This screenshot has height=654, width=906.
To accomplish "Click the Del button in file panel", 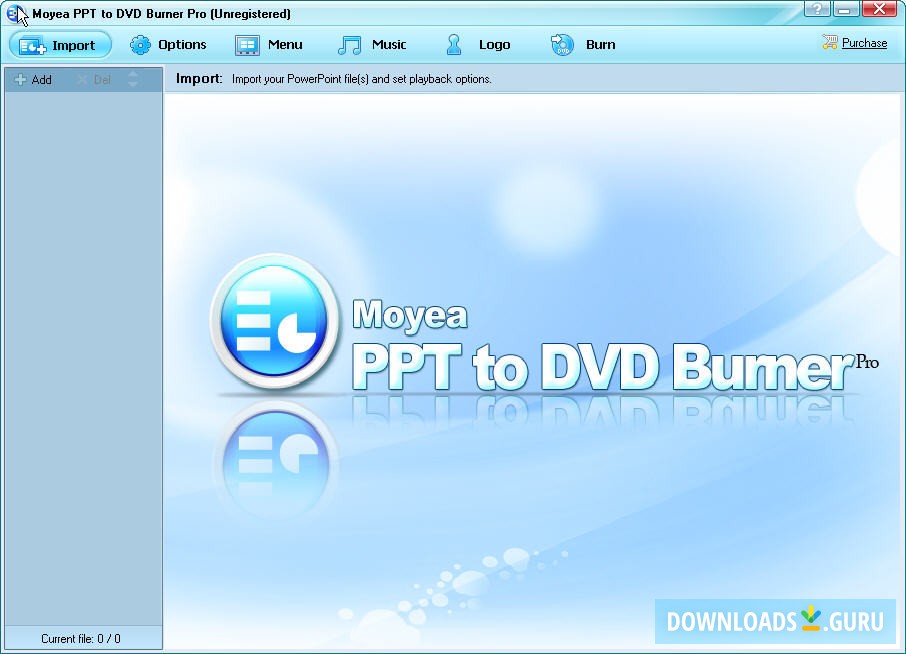I will coord(95,80).
